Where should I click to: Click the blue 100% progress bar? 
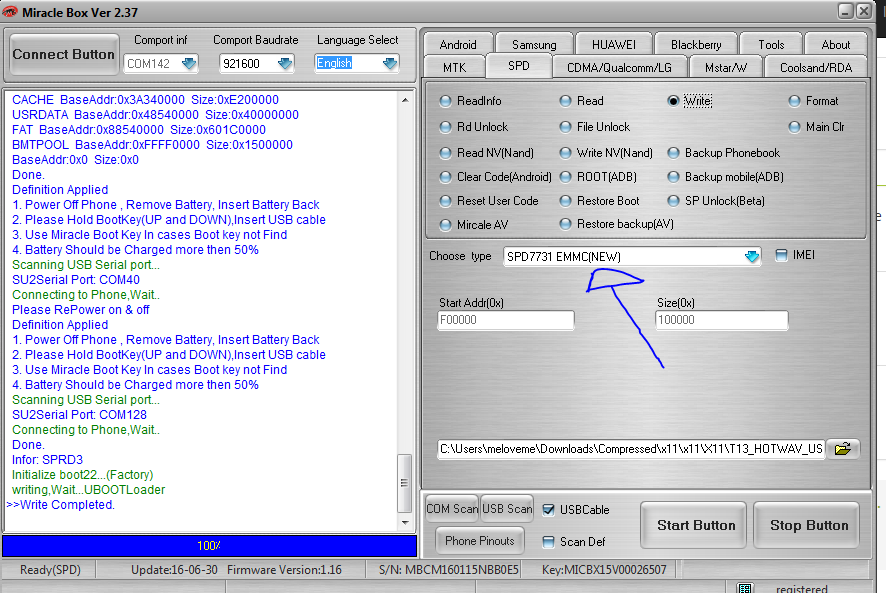209,546
